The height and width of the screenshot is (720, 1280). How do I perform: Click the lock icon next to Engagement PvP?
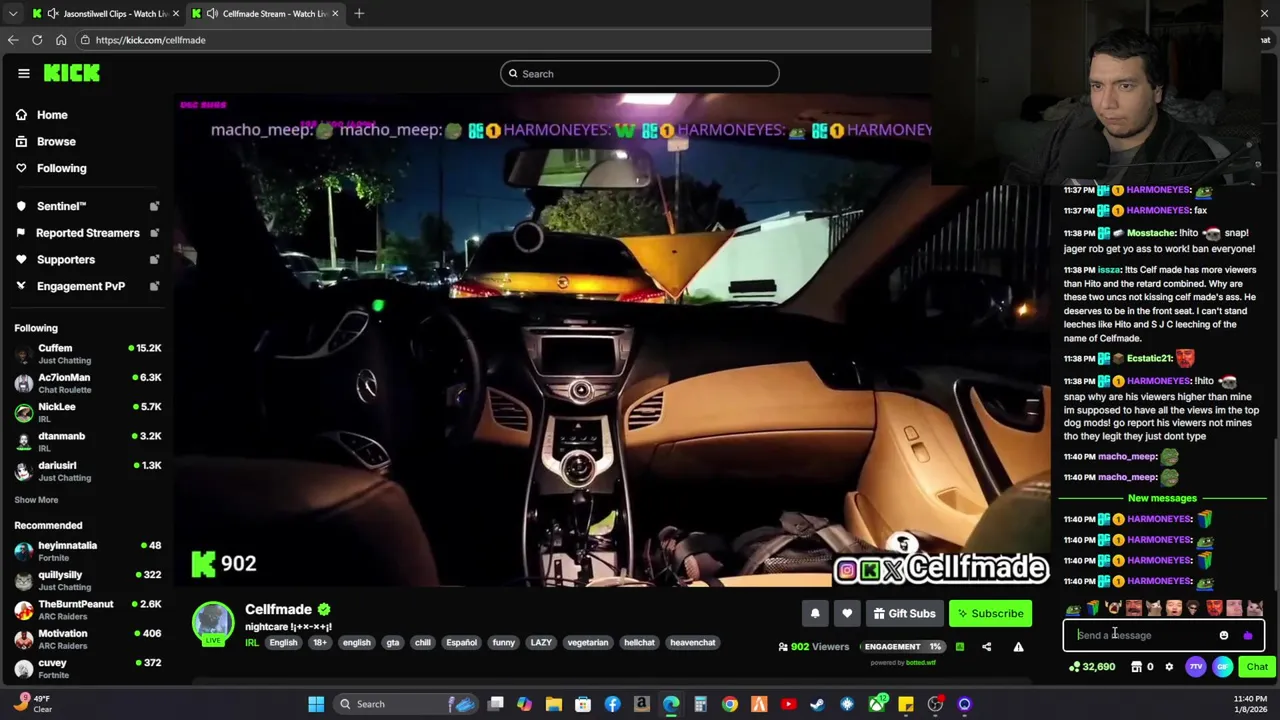[x=154, y=286]
